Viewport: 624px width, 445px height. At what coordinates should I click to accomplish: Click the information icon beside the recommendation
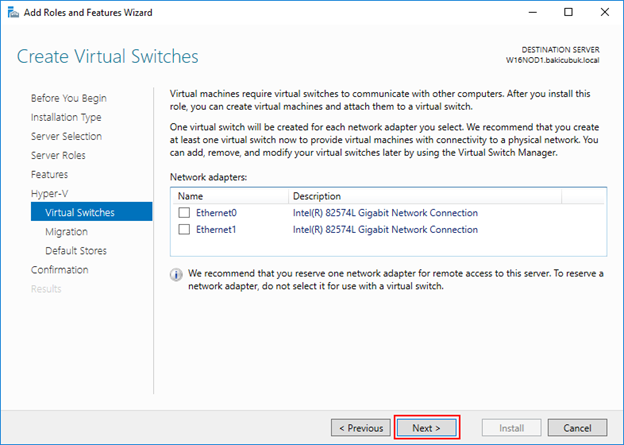point(176,275)
